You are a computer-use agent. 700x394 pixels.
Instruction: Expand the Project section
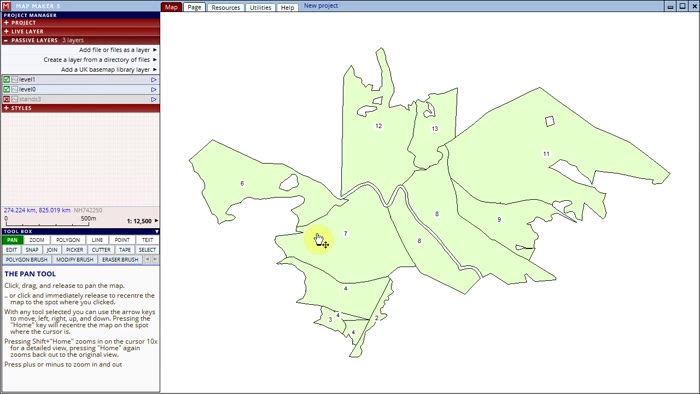click(80, 22)
